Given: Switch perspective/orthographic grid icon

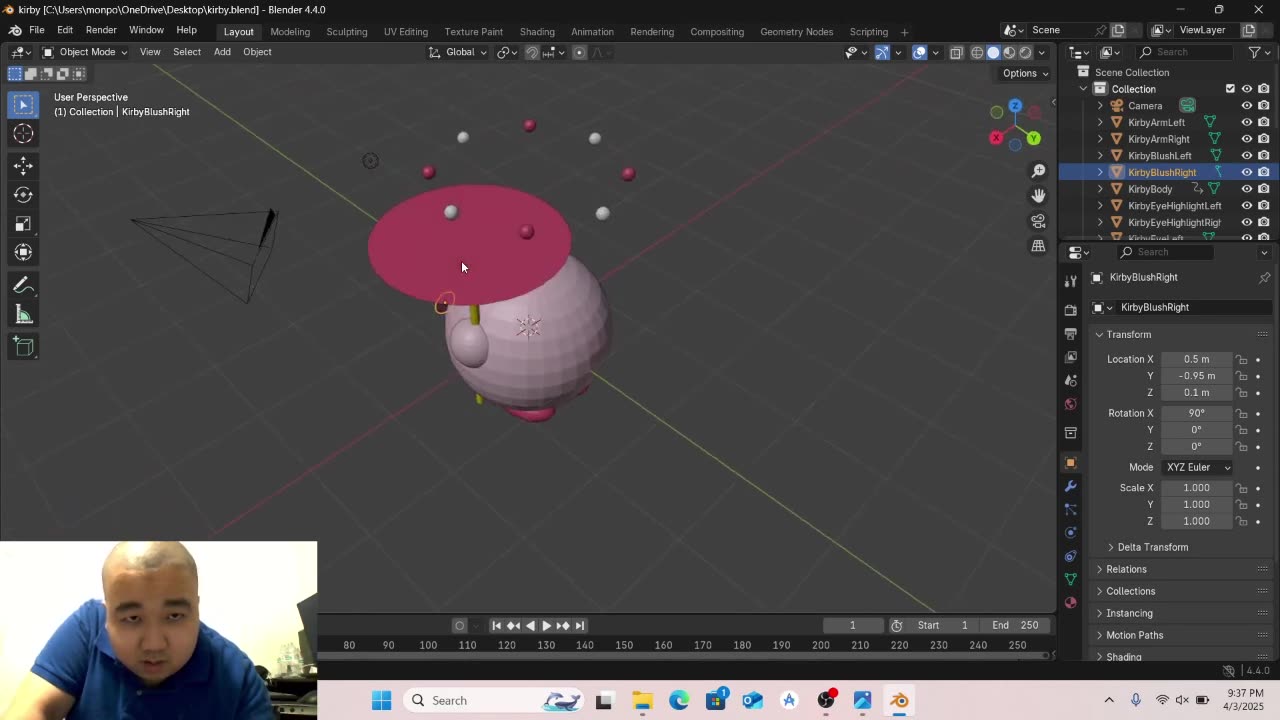Looking at the screenshot, I should pos(1038,246).
